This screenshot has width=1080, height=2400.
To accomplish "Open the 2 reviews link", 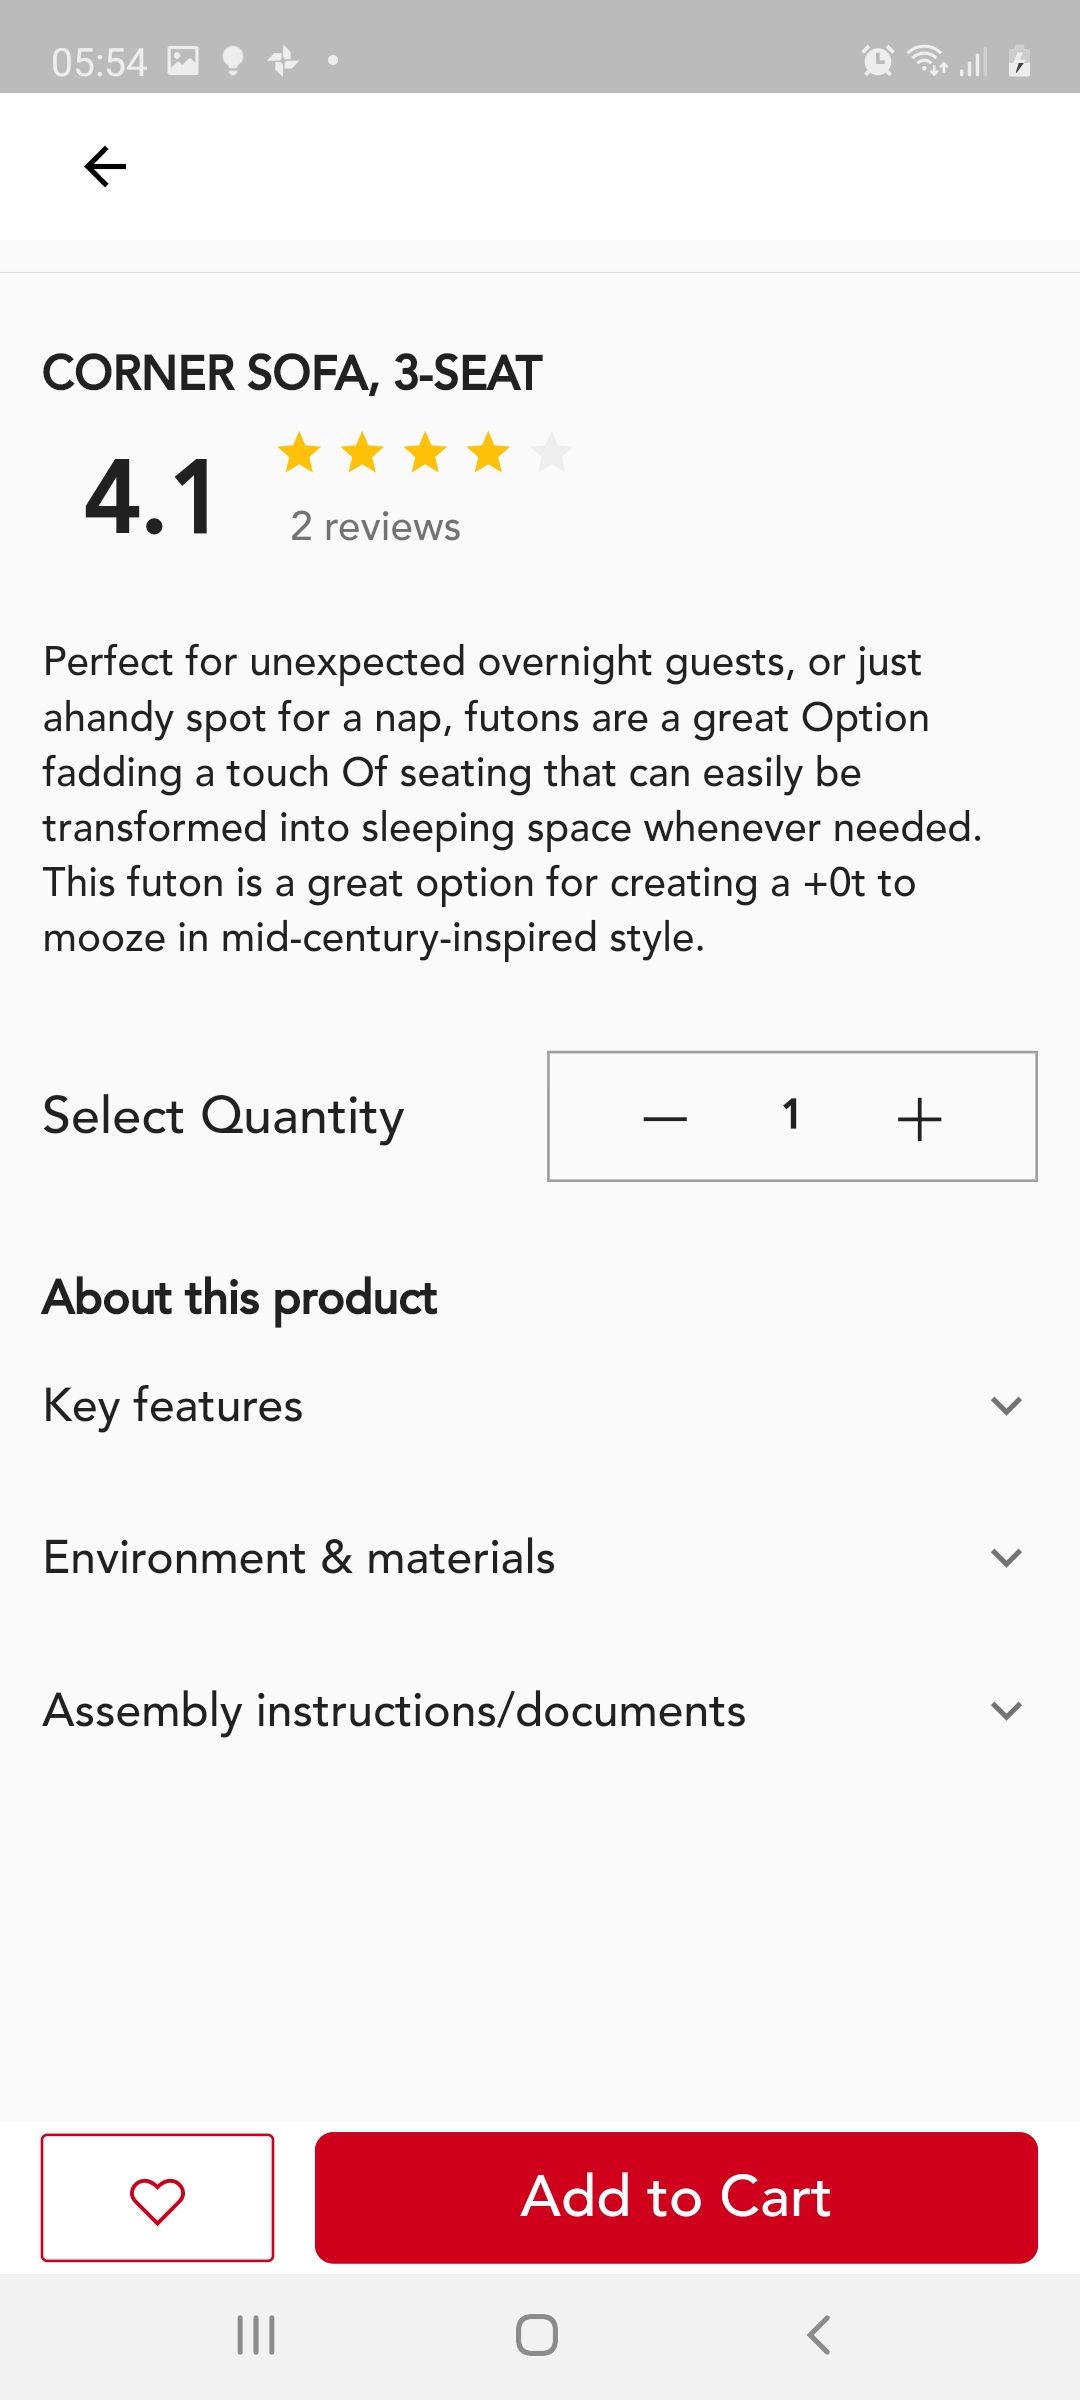I will (x=375, y=527).
